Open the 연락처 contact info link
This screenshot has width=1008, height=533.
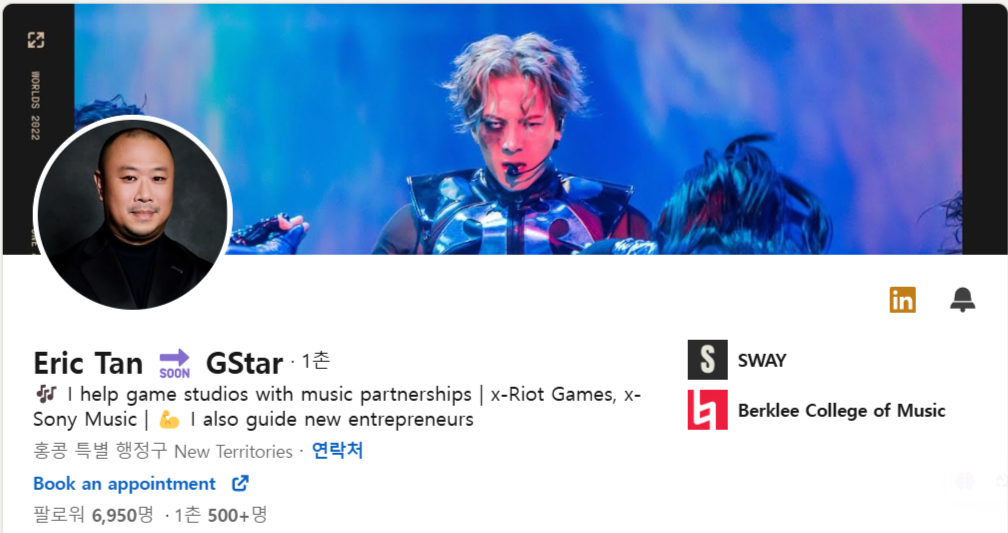coord(338,451)
